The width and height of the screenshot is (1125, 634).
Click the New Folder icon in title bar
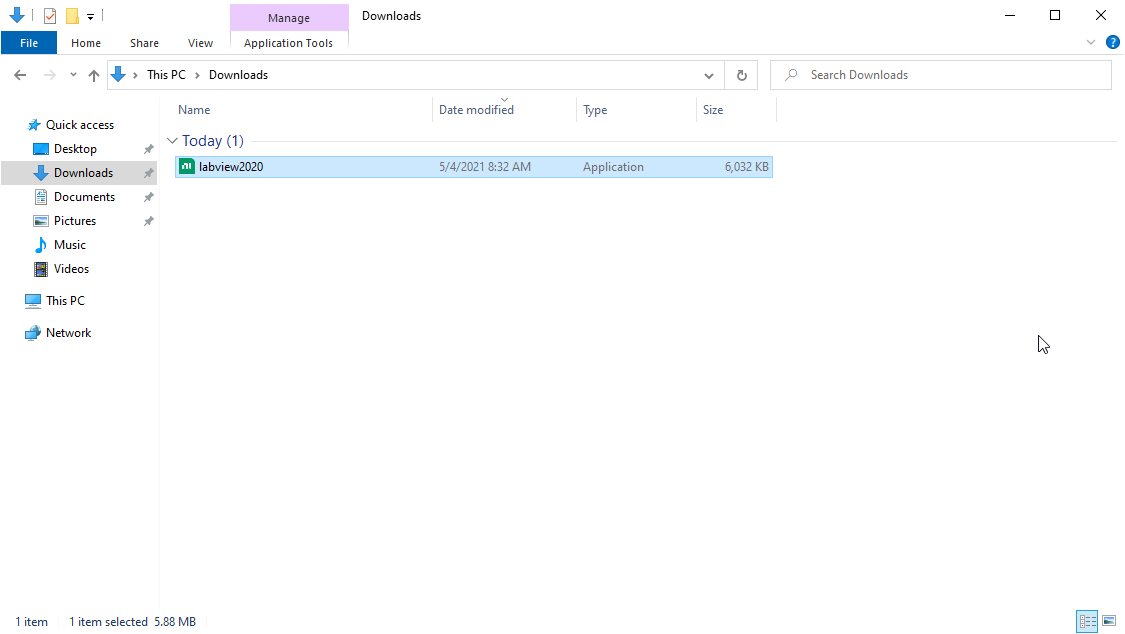point(72,16)
